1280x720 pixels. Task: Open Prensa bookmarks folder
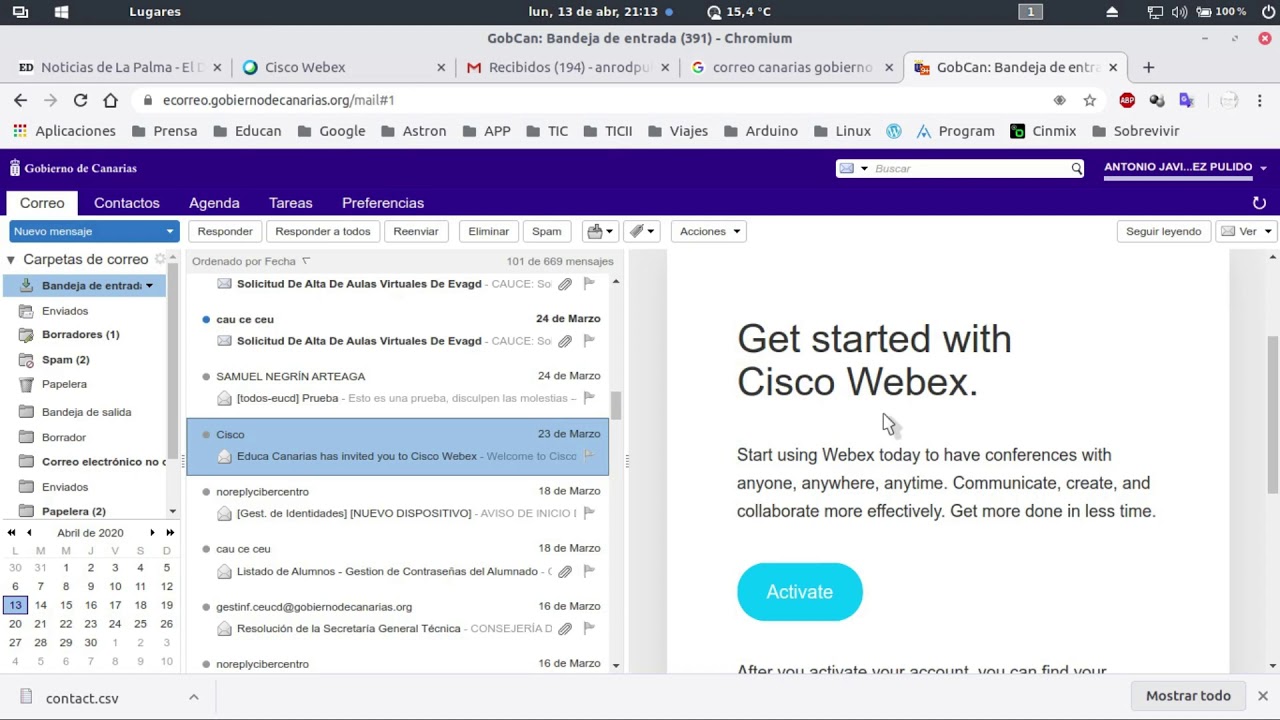point(164,131)
